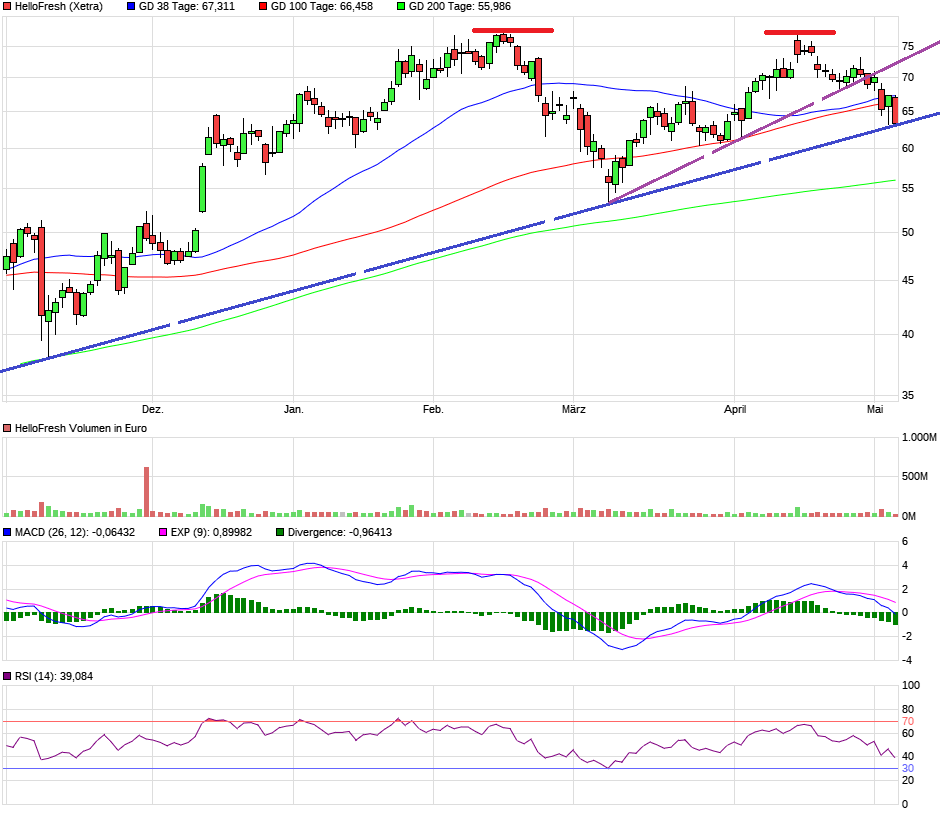Click the last red candle in May
This screenshot has width=940, height=814.
click(895, 111)
